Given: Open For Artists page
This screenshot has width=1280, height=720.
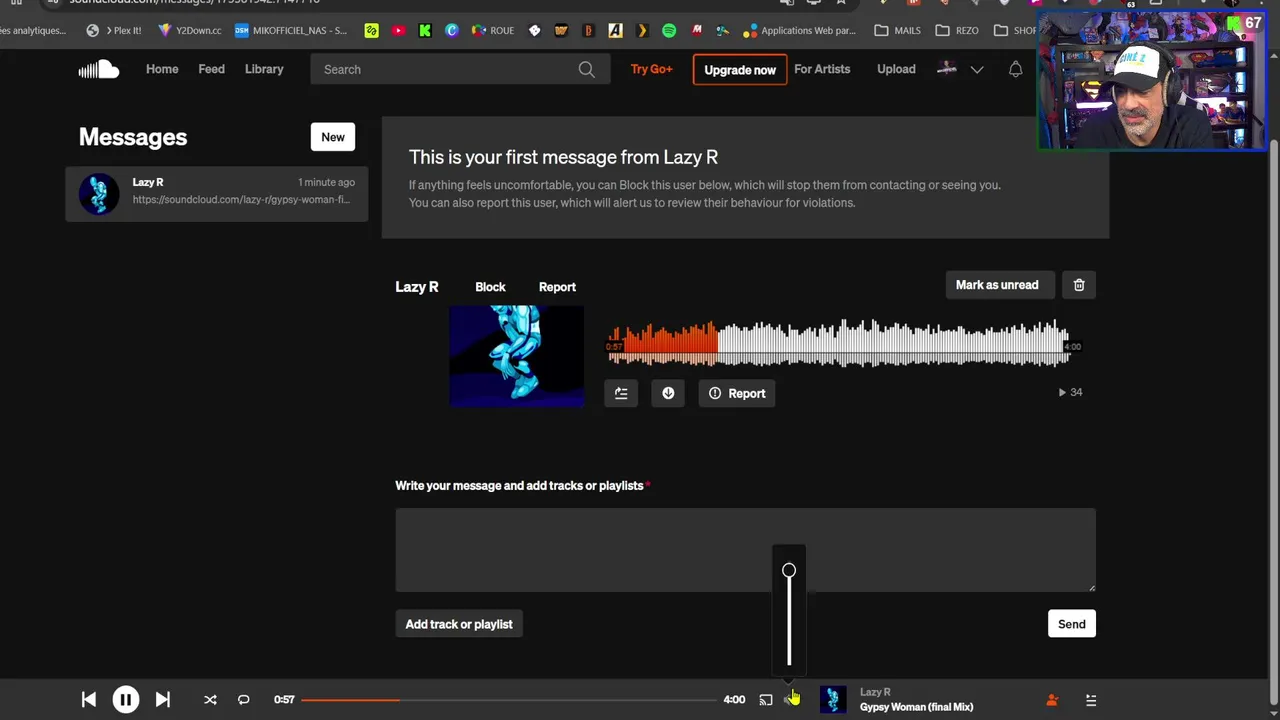Looking at the screenshot, I should pos(822,69).
